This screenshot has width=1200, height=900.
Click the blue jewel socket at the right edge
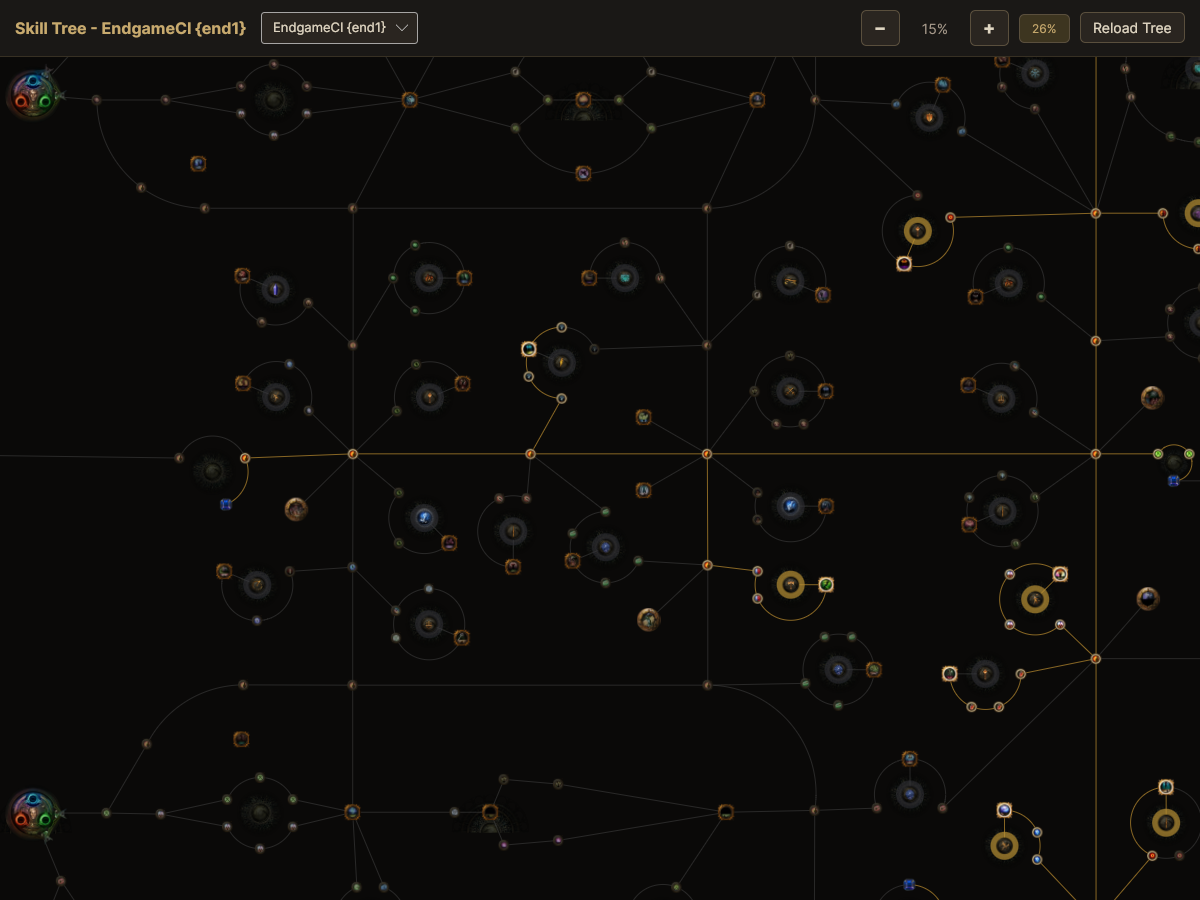pos(1174,481)
